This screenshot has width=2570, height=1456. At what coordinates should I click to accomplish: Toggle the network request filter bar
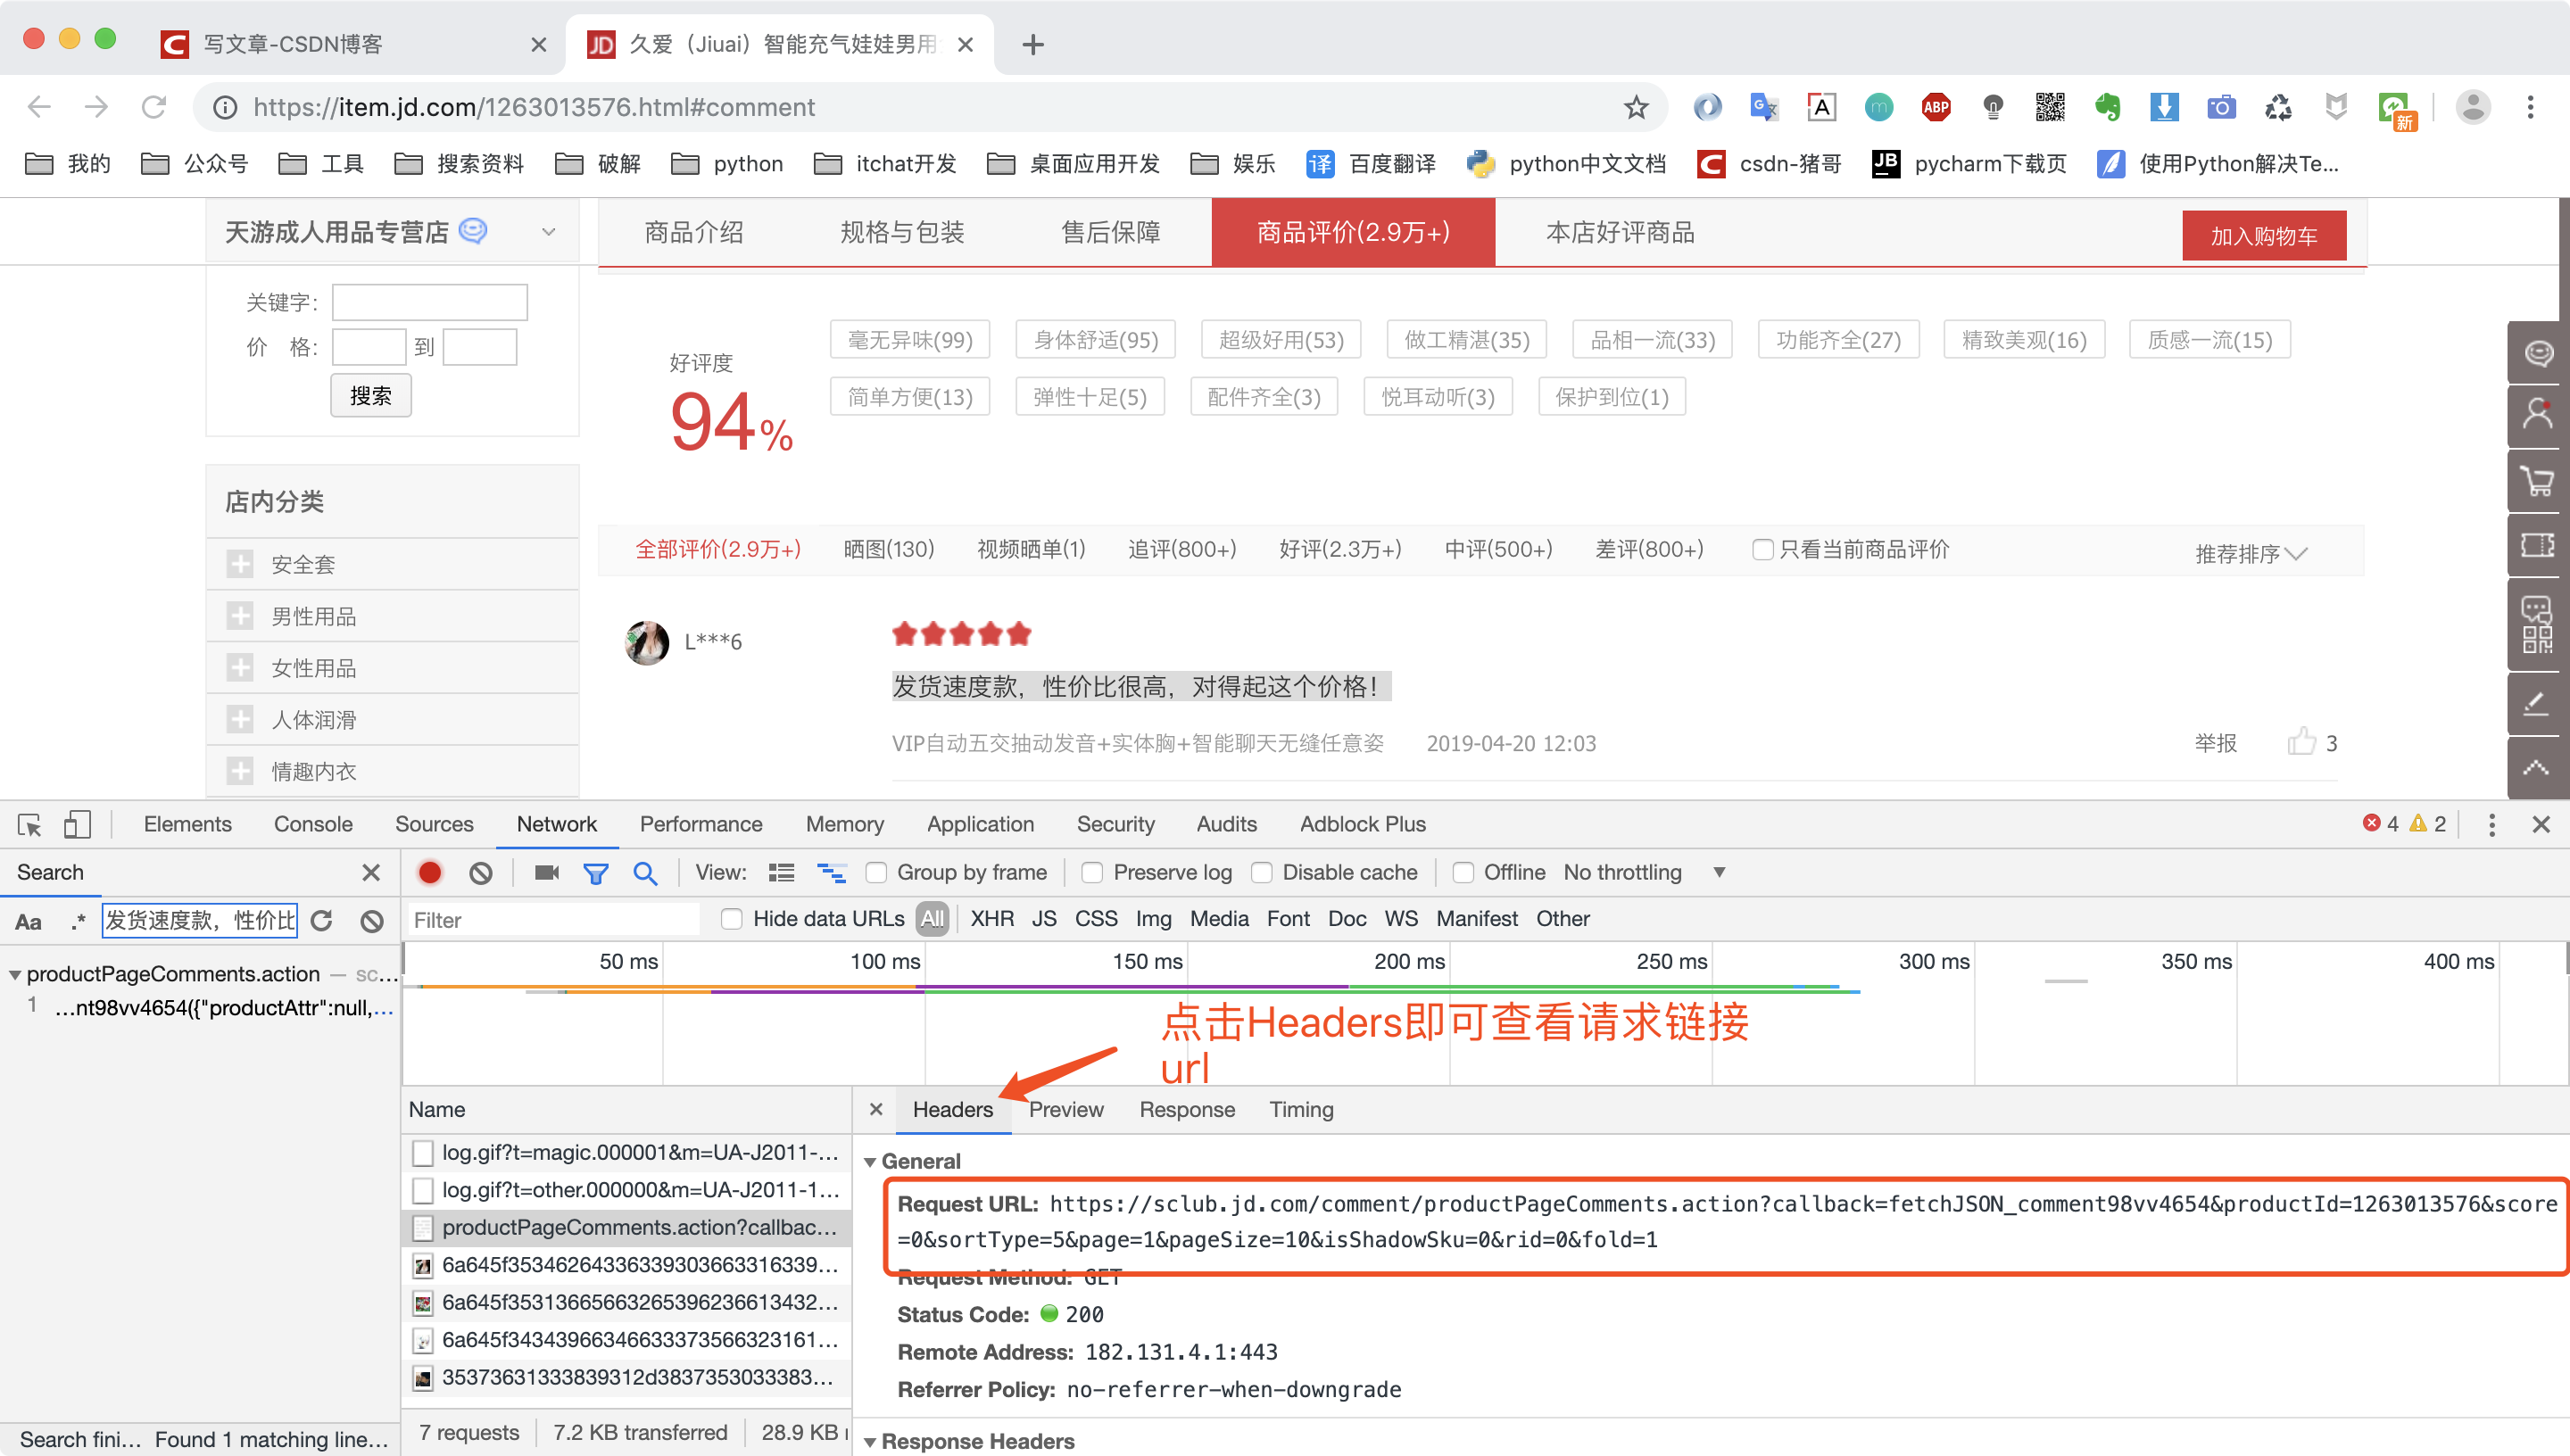(596, 872)
